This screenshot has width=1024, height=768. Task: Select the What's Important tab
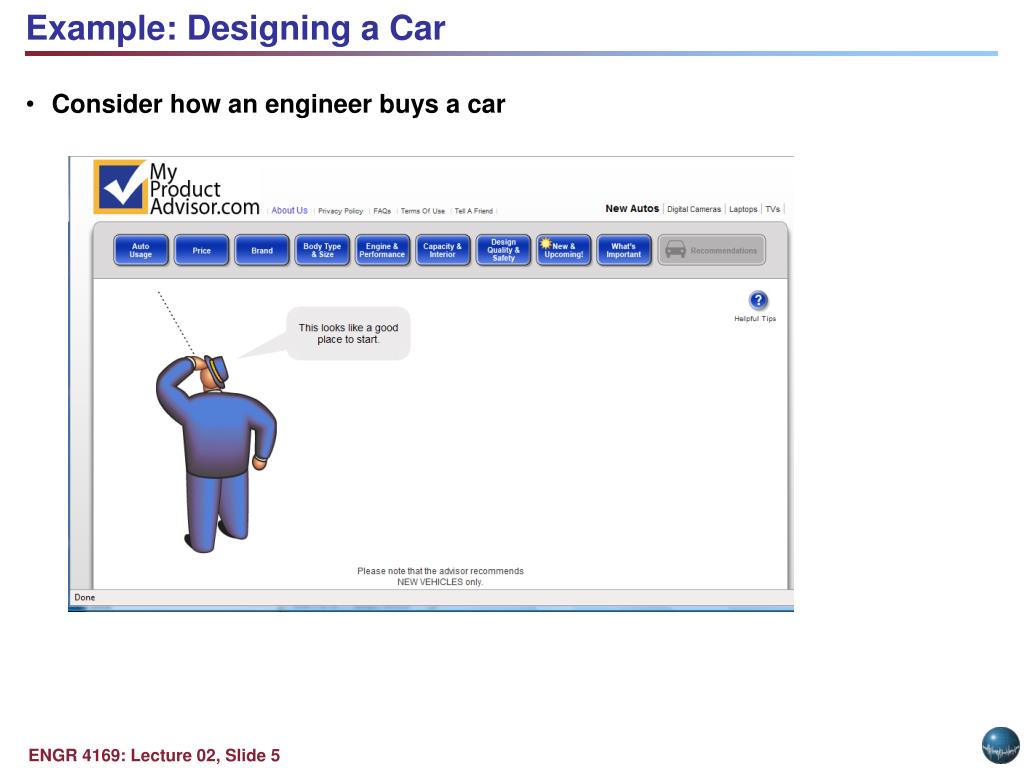tap(623, 250)
